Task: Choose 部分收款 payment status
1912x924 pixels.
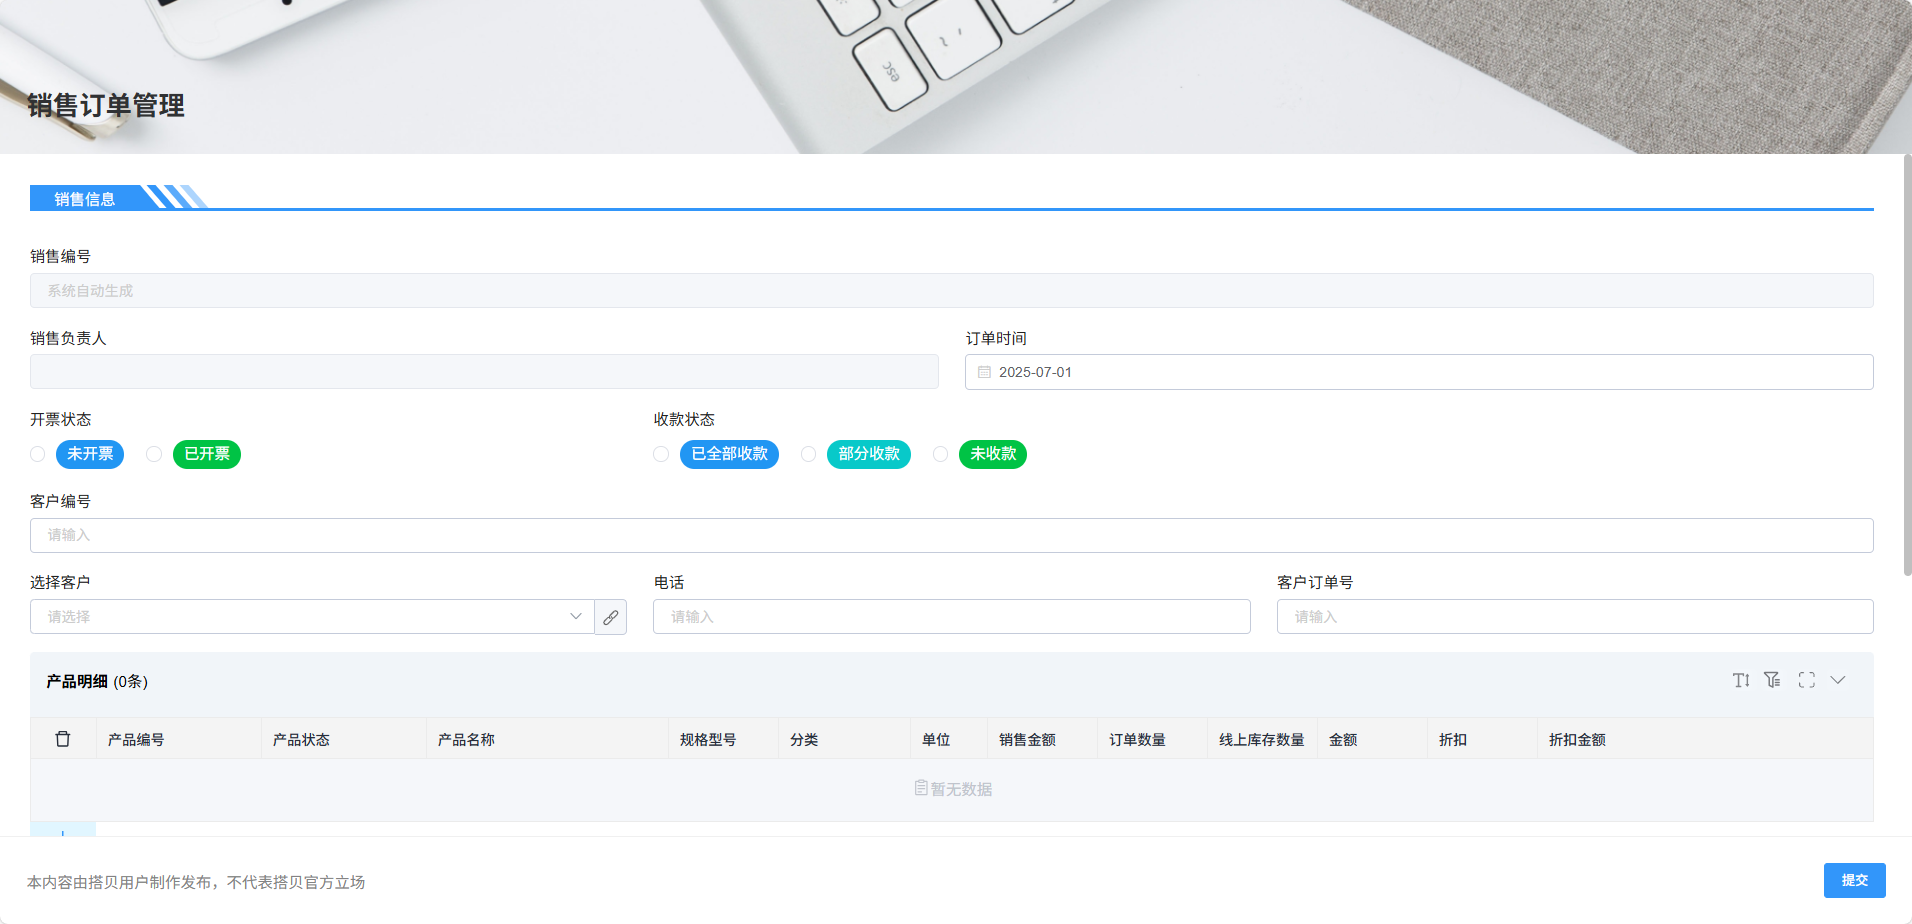Action: coord(808,454)
